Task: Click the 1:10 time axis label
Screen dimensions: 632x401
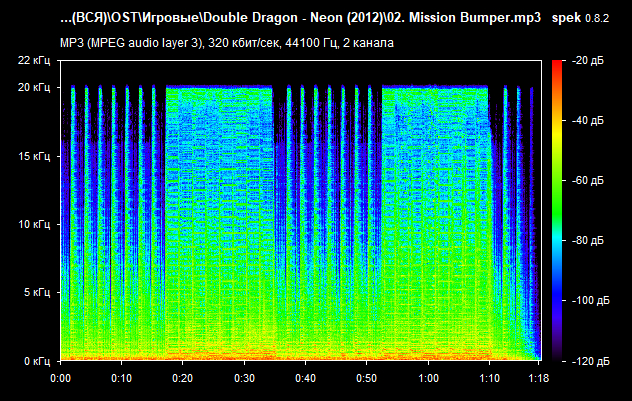Action: click(x=489, y=378)
